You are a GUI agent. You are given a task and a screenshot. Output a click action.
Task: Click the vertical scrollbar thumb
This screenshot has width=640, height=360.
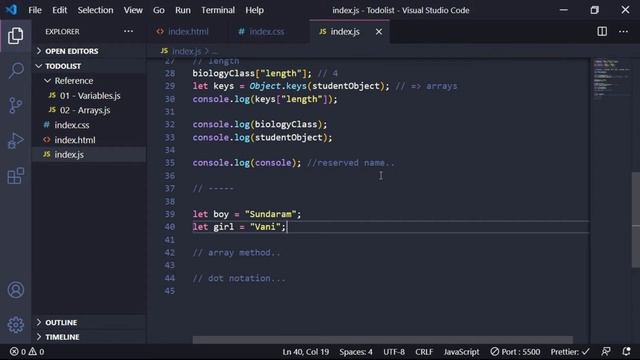(x=636, y=220)
